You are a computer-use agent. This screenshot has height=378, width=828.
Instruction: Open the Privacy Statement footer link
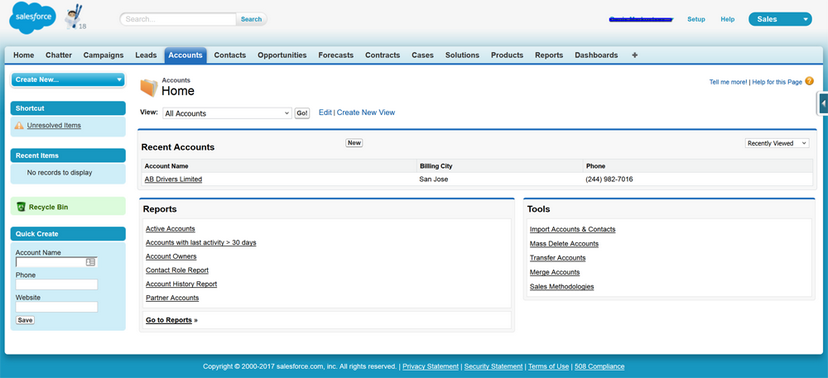(x=430, y=366)
